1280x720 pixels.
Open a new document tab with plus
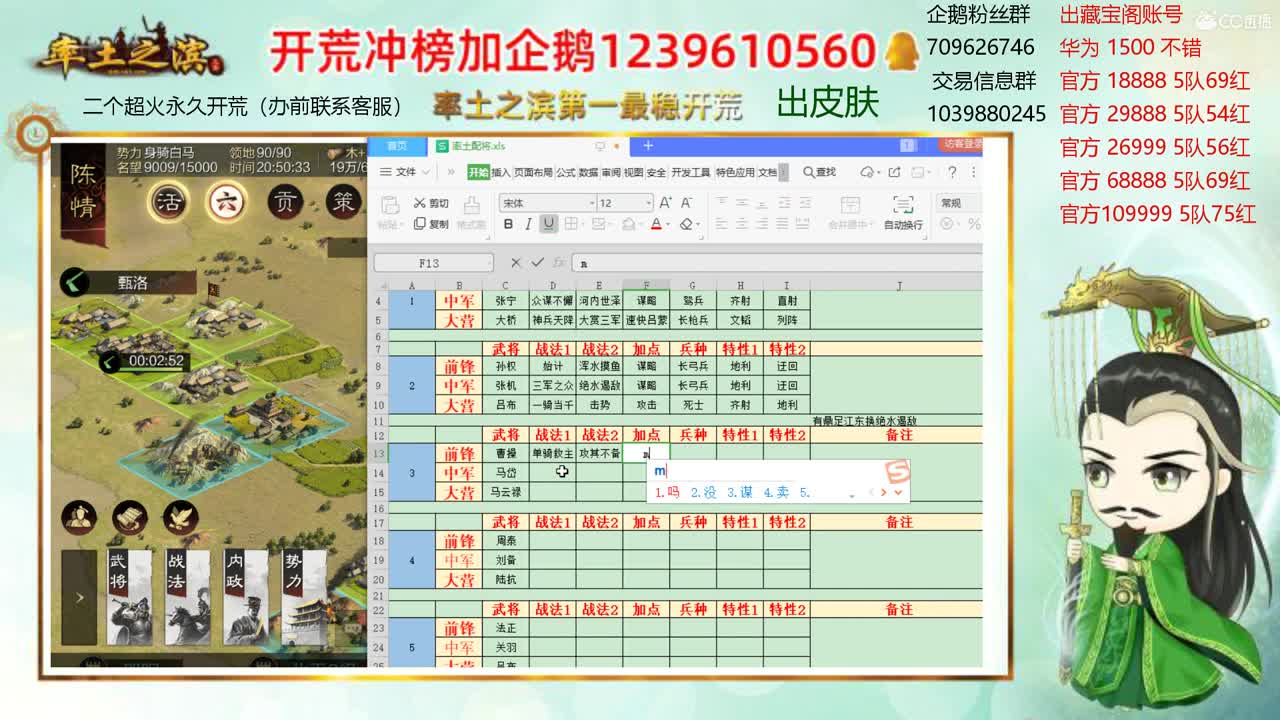coord(648,146)
